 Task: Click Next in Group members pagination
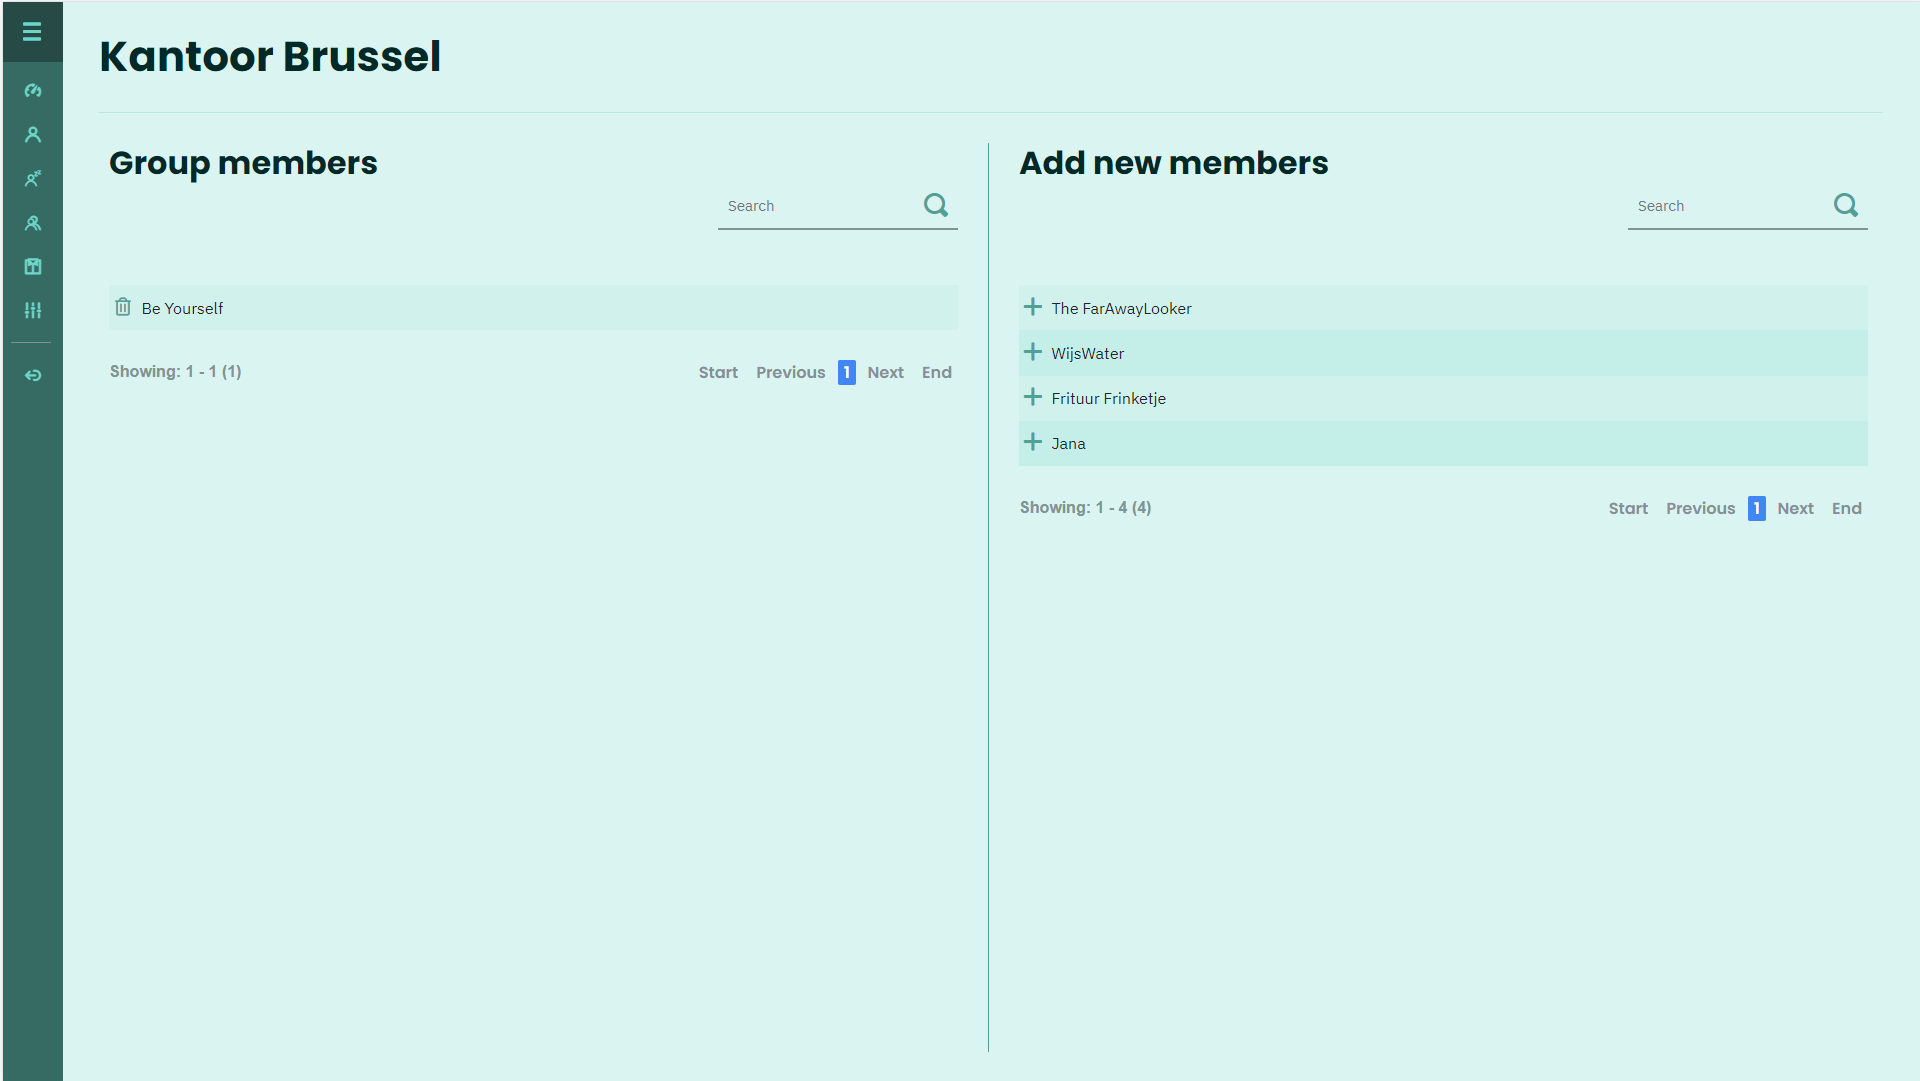tap(885, 372)
